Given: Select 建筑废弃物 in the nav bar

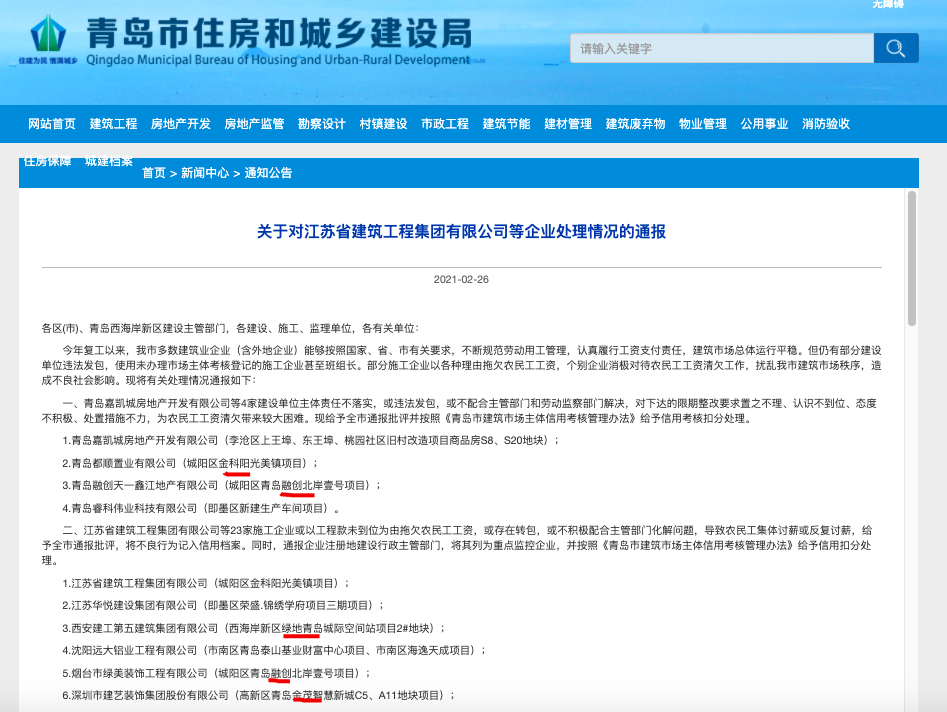Looking at the screenshot, I should tap(636, 124).
